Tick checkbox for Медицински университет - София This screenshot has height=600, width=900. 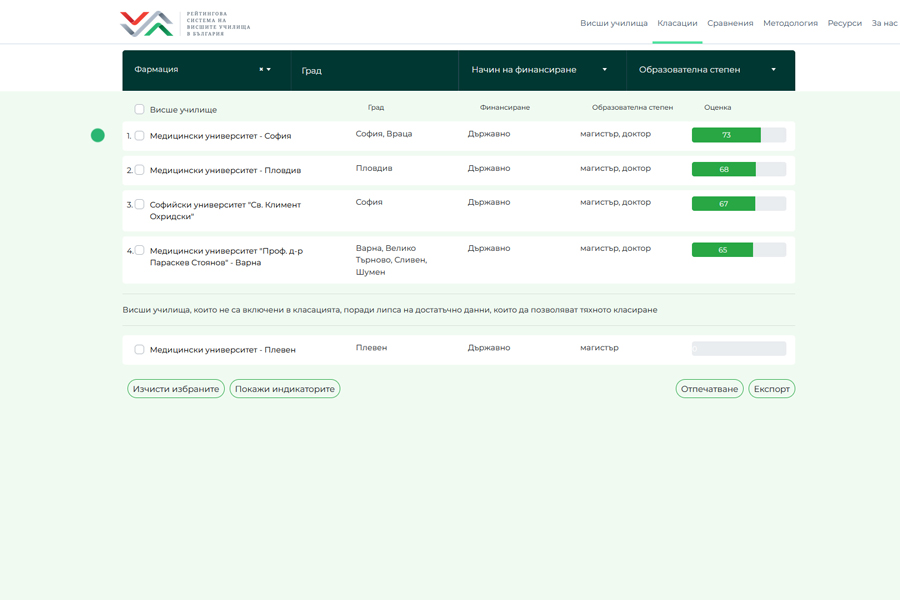coord(139,136)
